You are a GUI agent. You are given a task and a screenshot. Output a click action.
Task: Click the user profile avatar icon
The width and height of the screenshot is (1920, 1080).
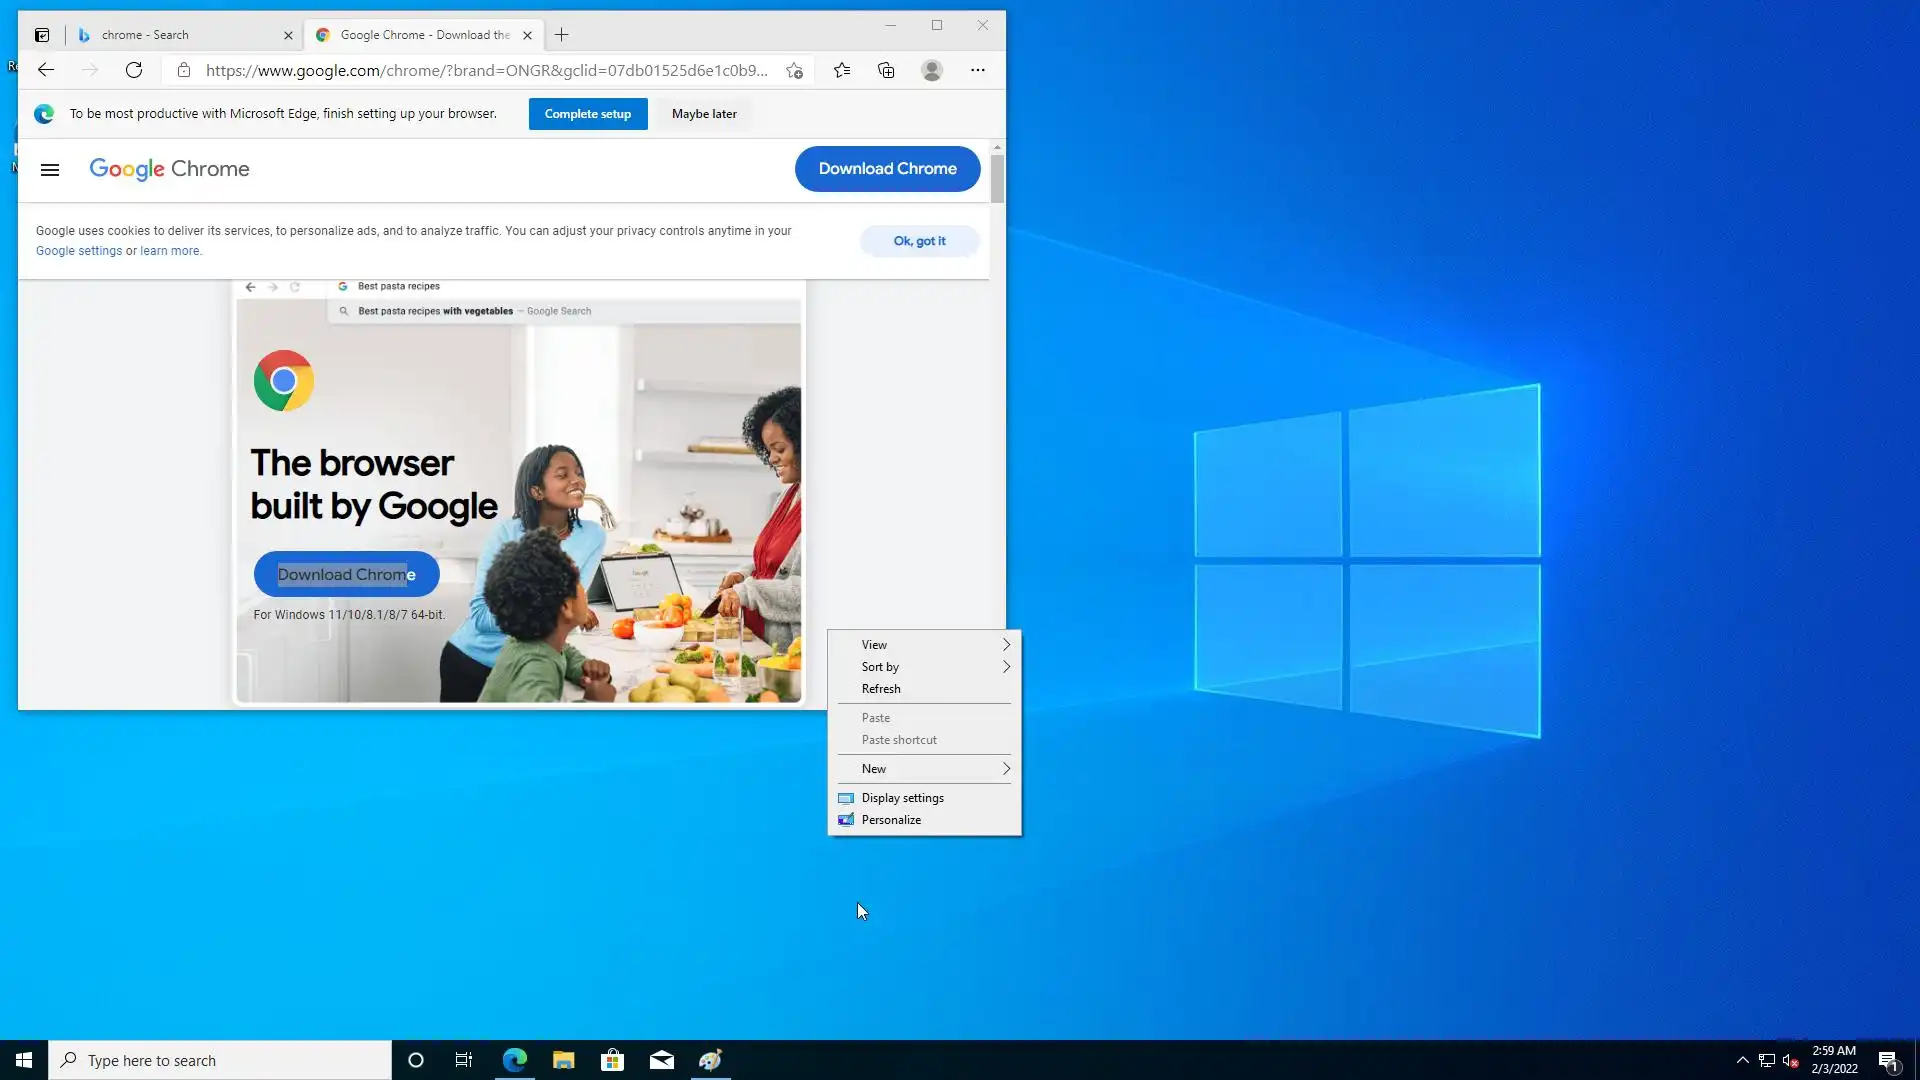(x=932, y=70)
